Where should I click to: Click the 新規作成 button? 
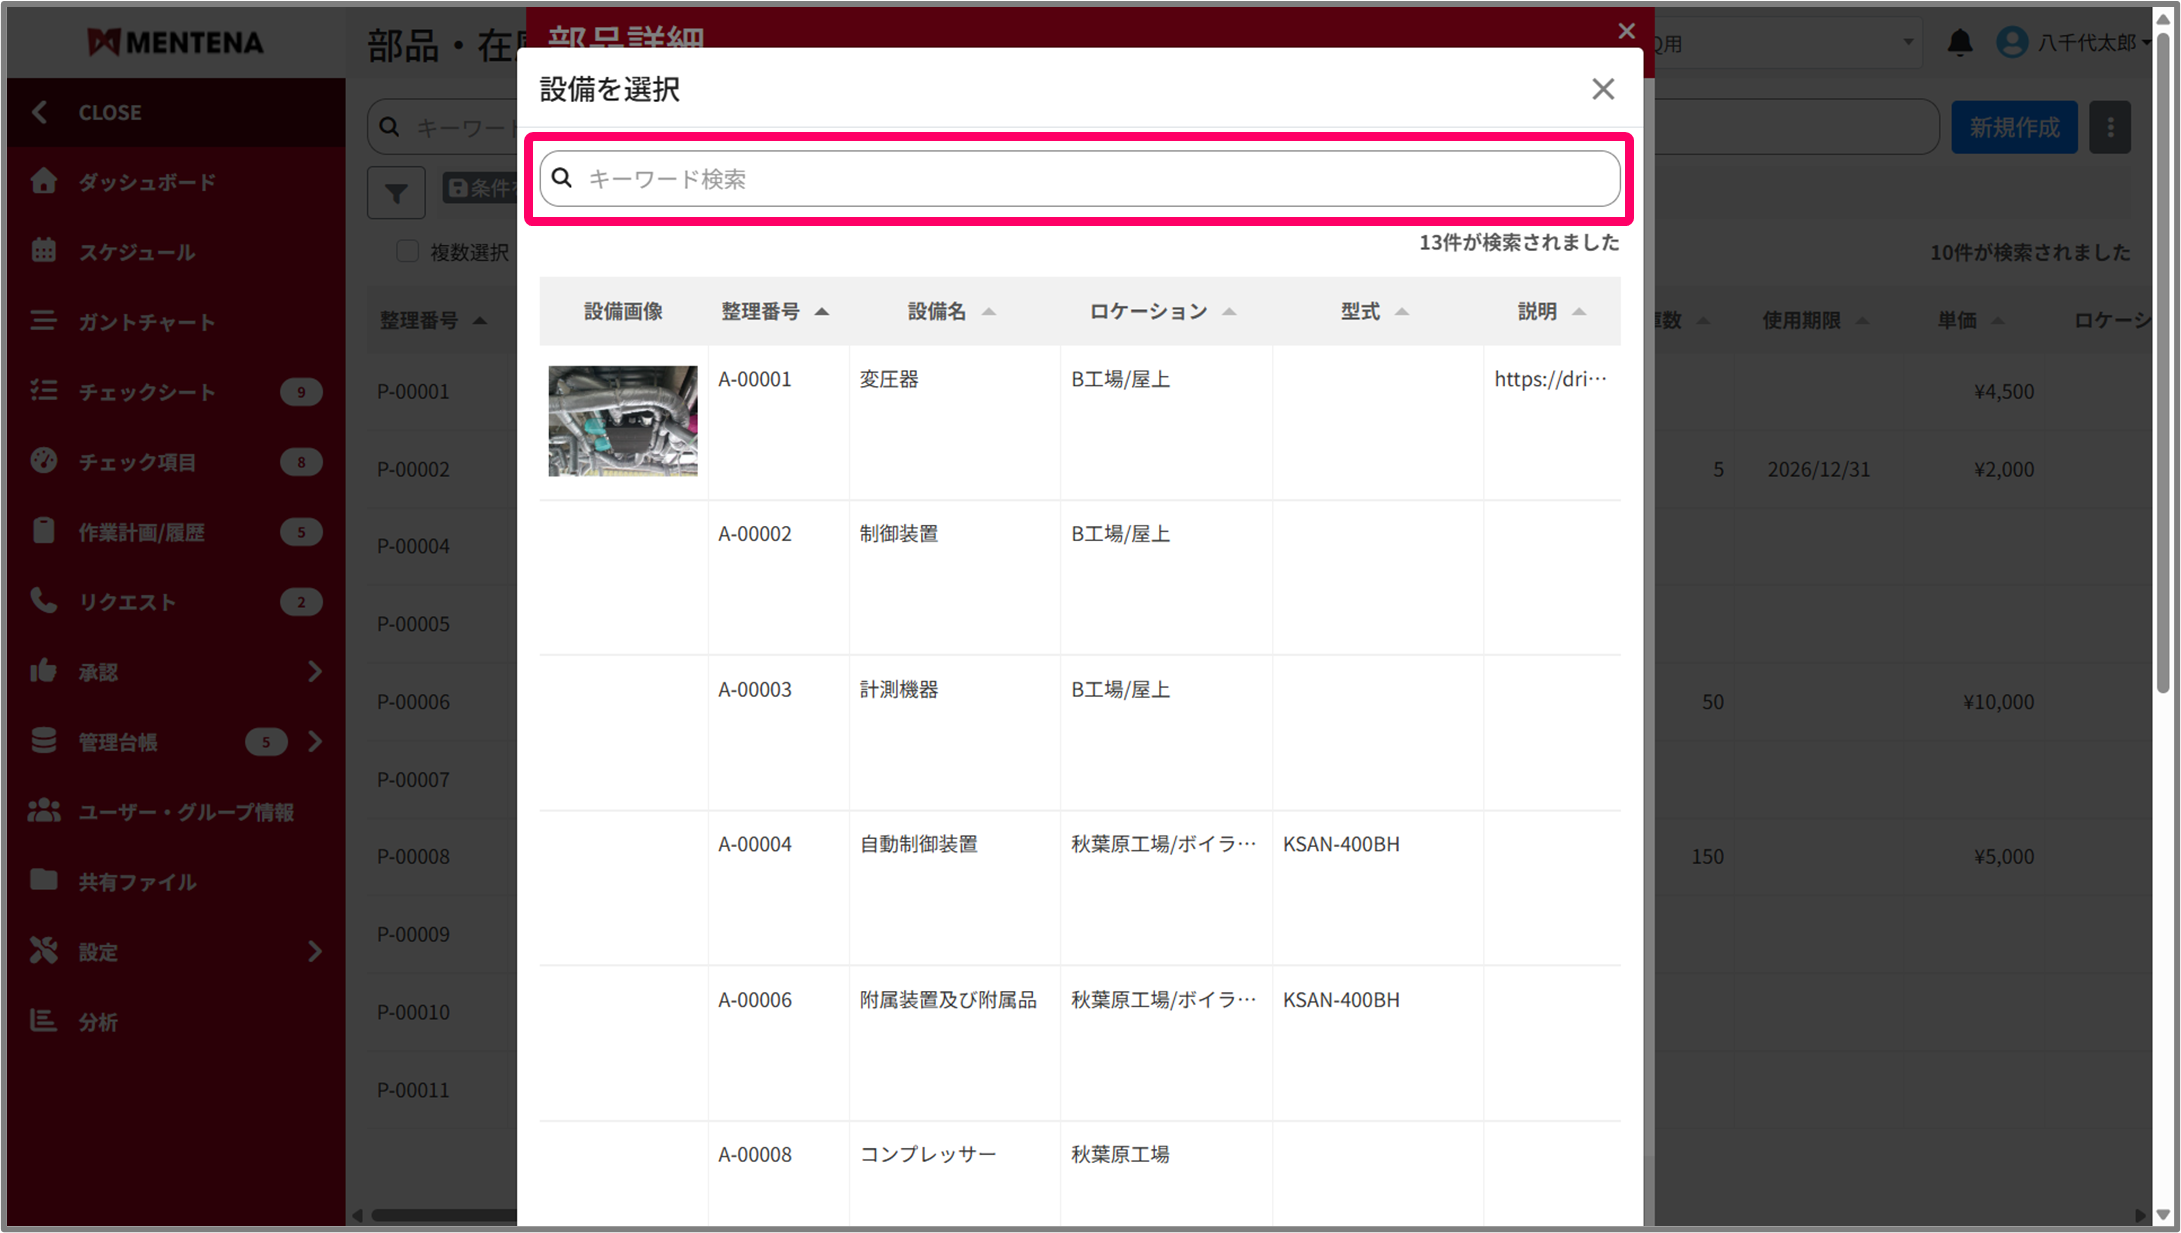click(2013, 128)
